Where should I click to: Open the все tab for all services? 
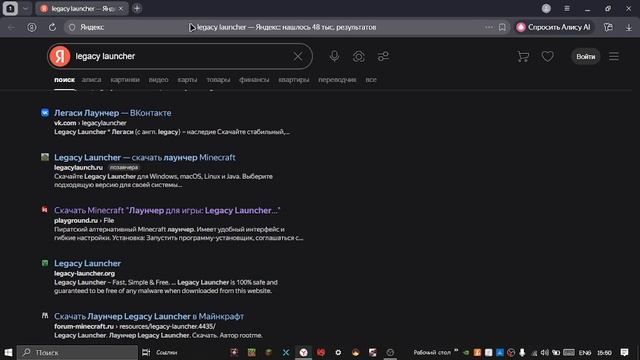pyautogui.click(x=371, y=80)
